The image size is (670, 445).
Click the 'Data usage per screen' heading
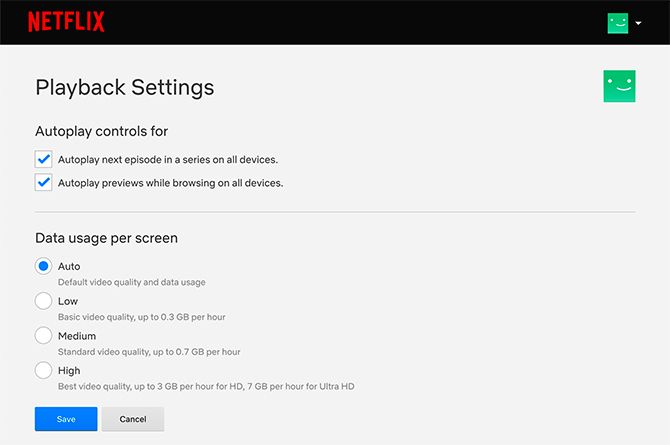(x=107, y=239)
